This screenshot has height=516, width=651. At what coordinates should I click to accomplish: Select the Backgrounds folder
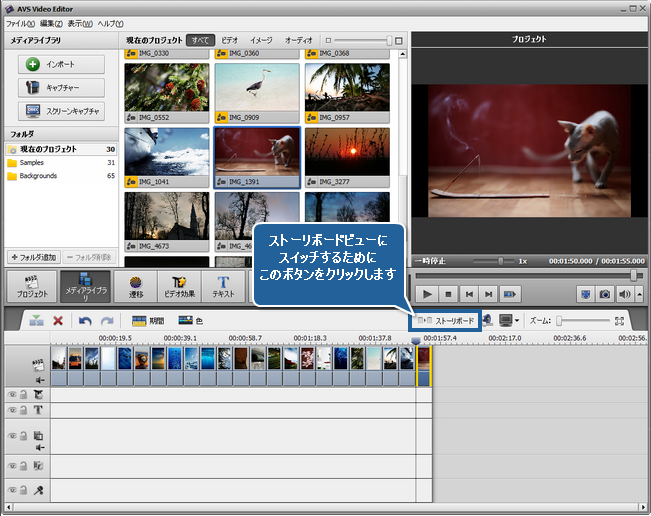[38, 176]
